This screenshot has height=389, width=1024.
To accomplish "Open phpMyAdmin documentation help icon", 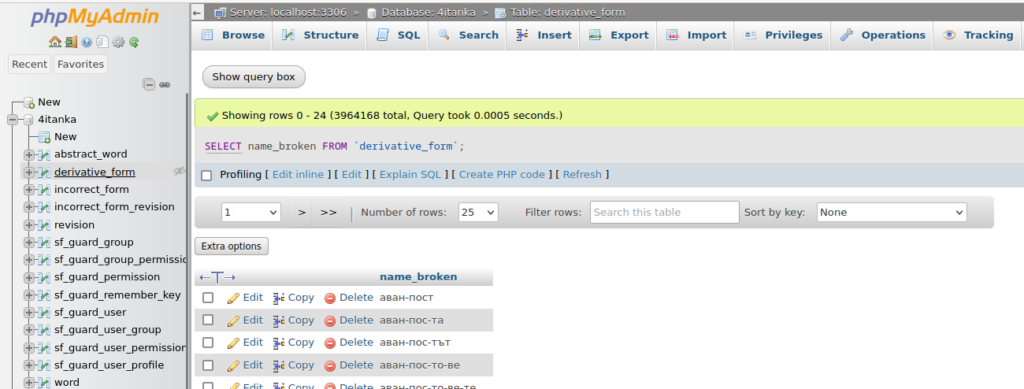I will (86, 42).
